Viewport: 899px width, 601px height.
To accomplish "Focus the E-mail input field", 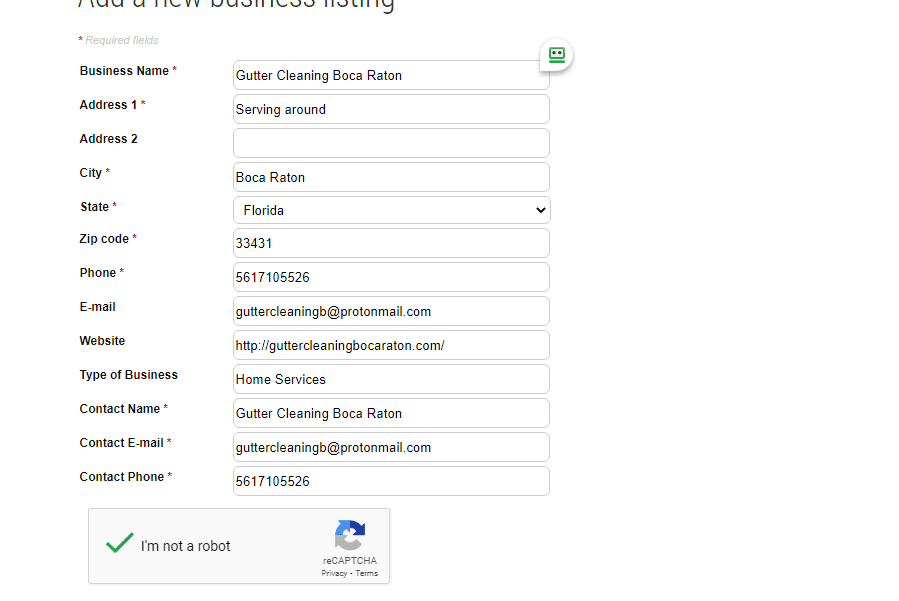I will pos(391,311).
